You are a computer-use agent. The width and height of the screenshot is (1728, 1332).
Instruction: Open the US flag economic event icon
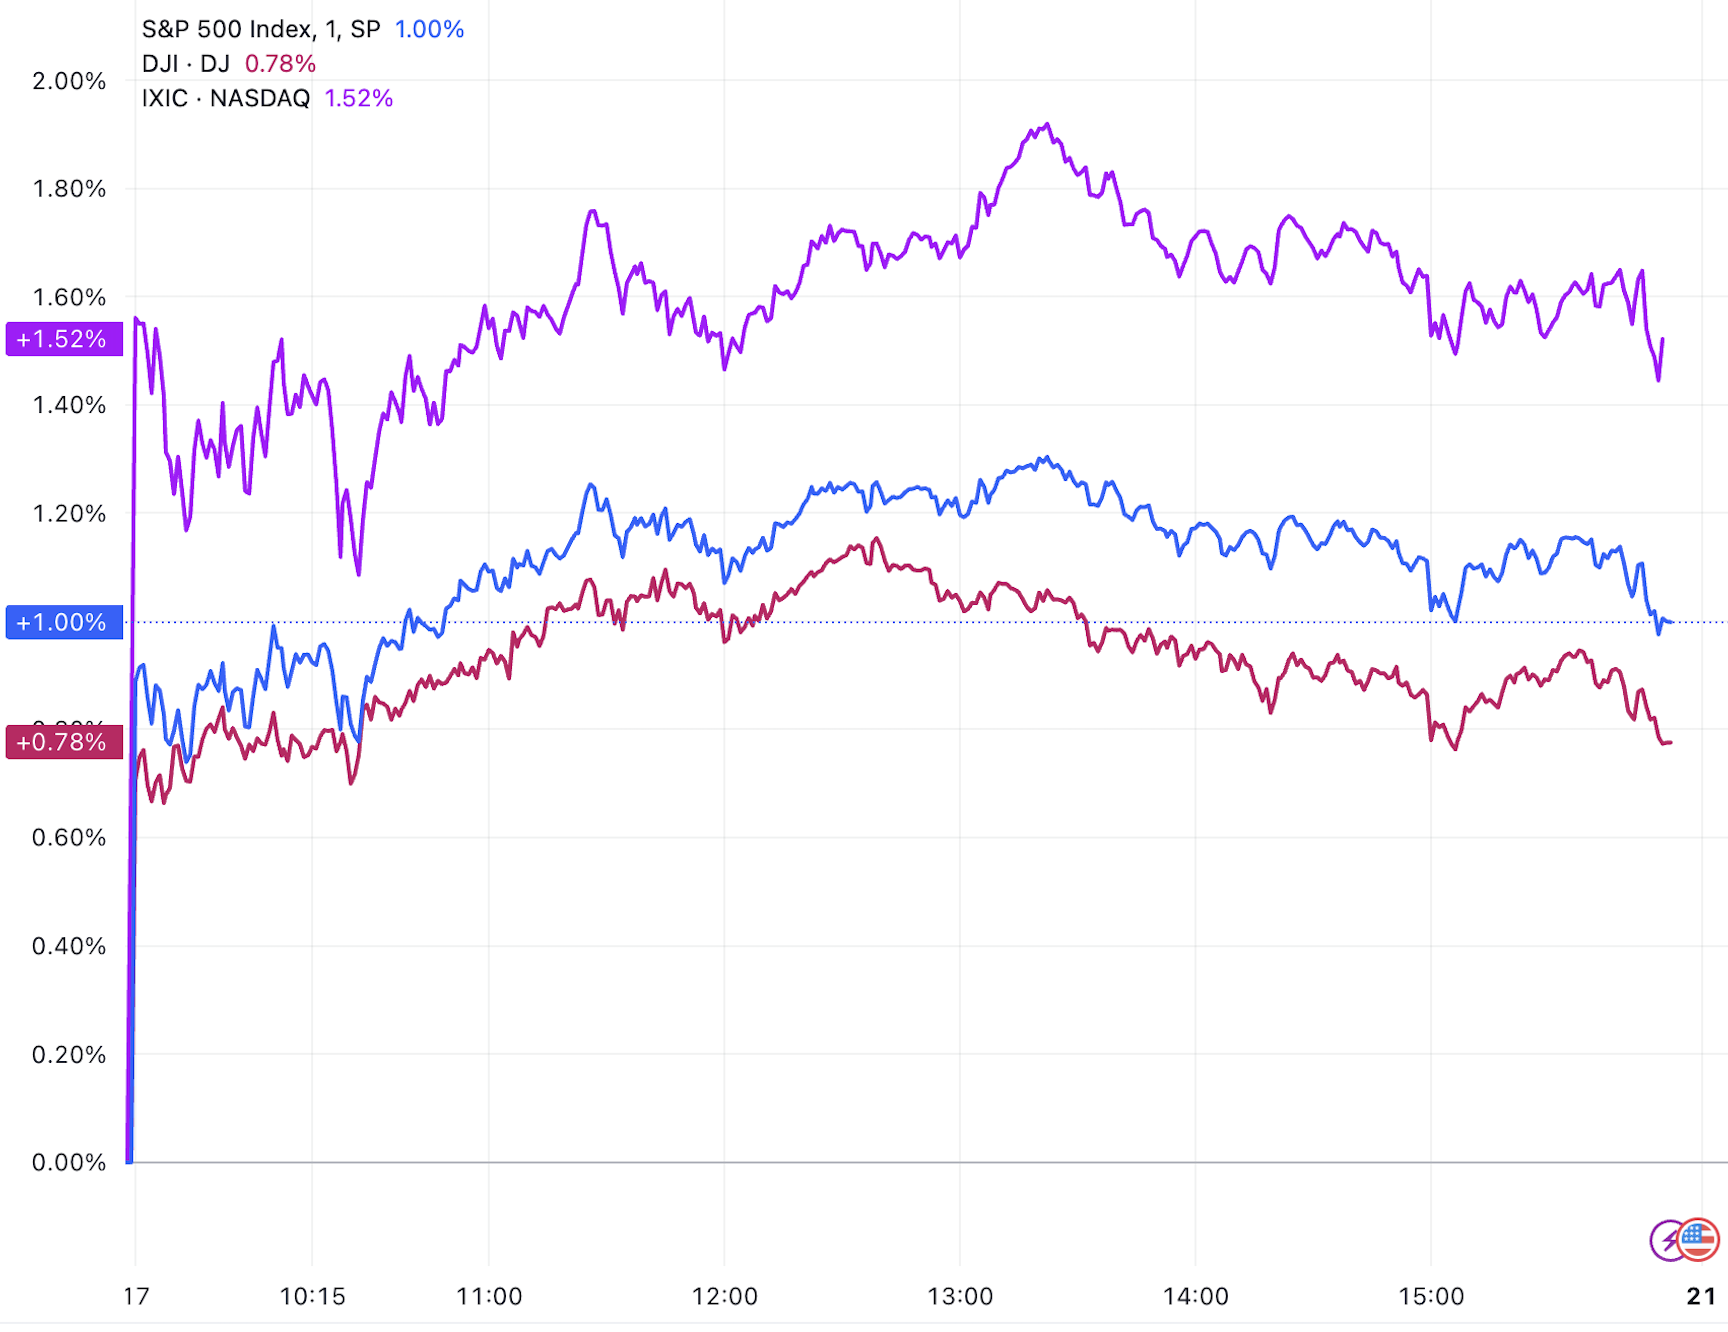pyautogui.click(x=1698, y=1239)
